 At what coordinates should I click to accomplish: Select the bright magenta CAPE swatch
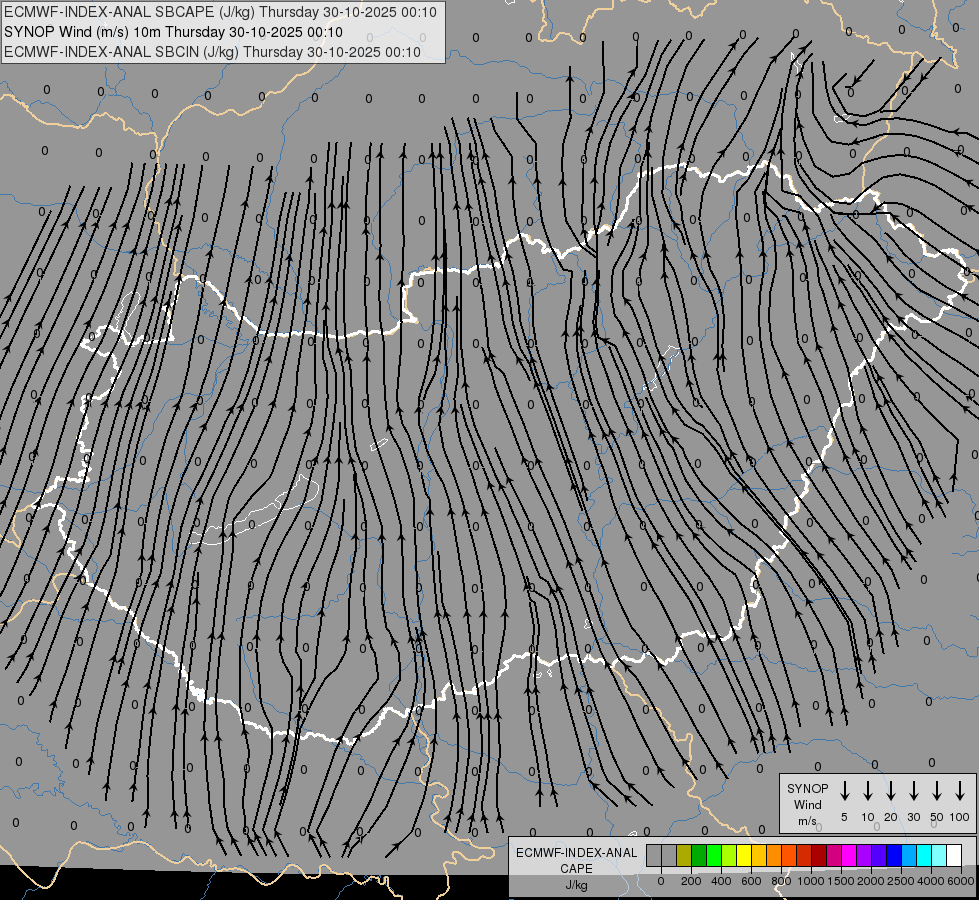click(849, 855)
